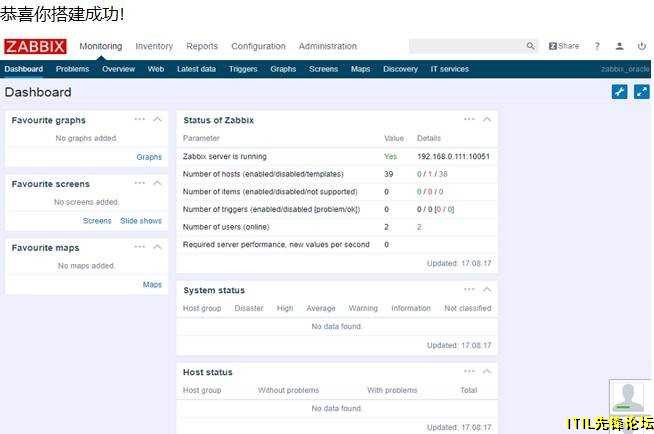
Task: Click the Yes server running value
Action: 390,157
